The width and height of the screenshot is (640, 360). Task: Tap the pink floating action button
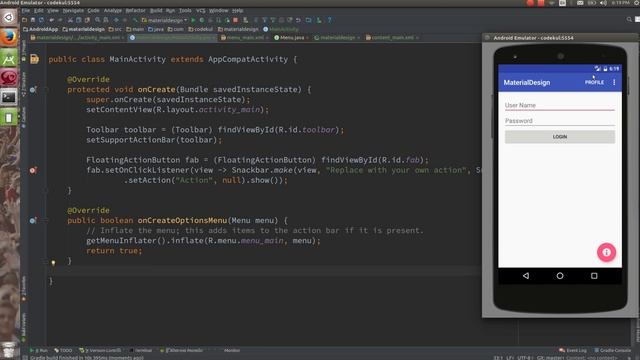606,252
